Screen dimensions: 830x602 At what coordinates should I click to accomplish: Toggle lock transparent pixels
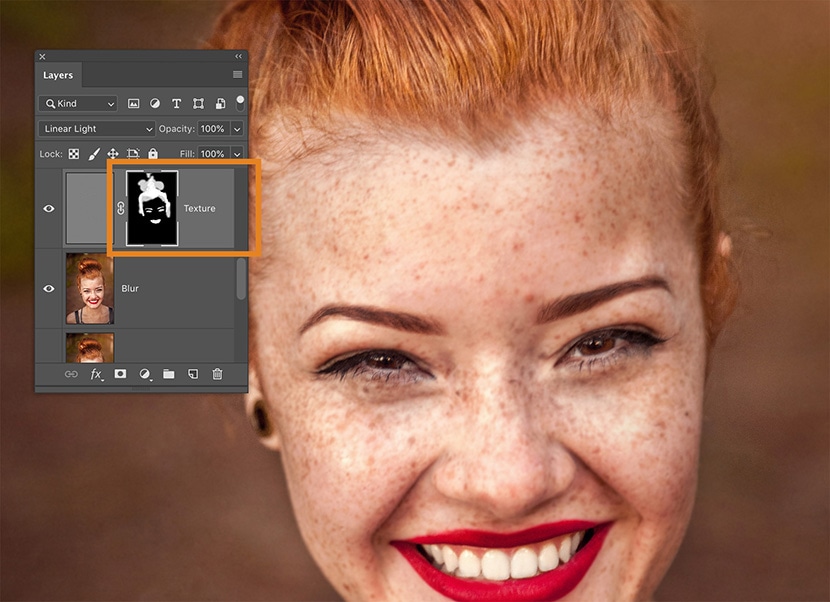[x=73, y=154]
